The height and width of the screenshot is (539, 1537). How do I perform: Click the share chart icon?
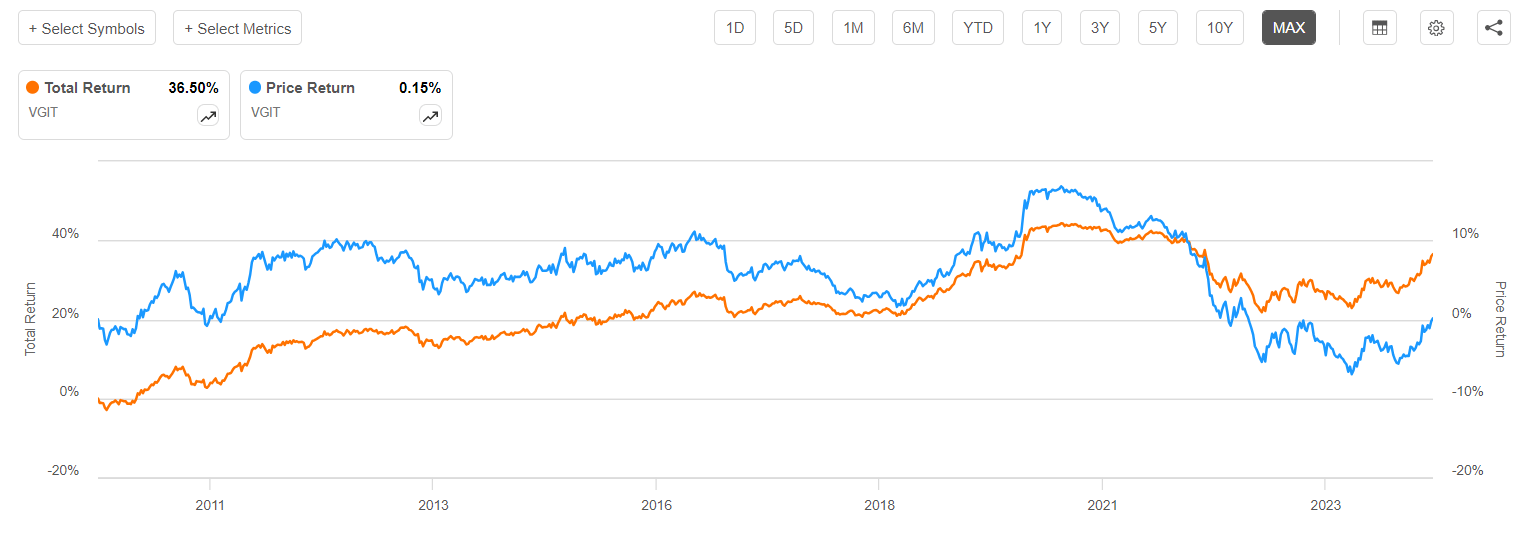tap(1493, 28)
